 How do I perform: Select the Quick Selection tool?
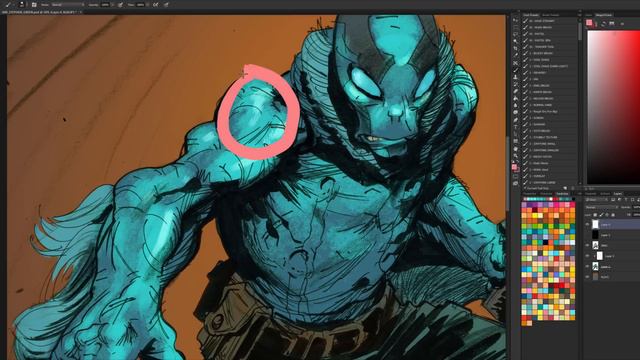coord(516,41)
